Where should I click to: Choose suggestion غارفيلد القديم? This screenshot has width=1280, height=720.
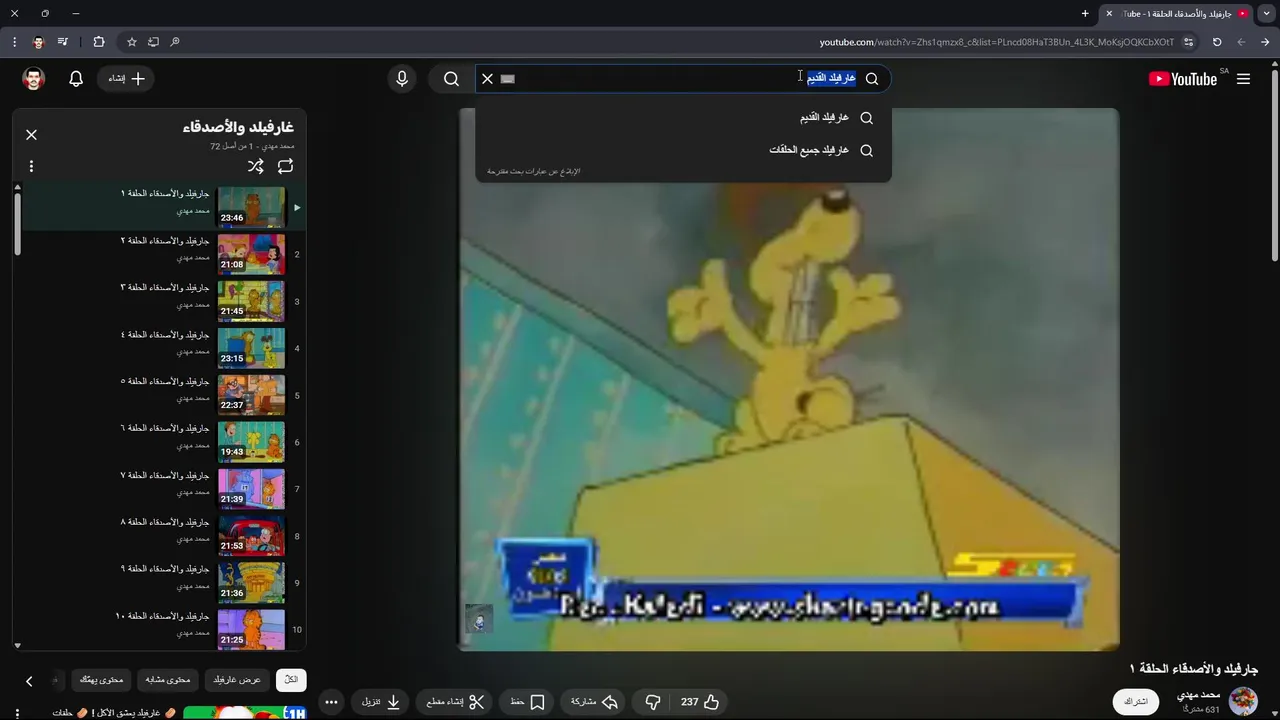[x=683, y=118]
